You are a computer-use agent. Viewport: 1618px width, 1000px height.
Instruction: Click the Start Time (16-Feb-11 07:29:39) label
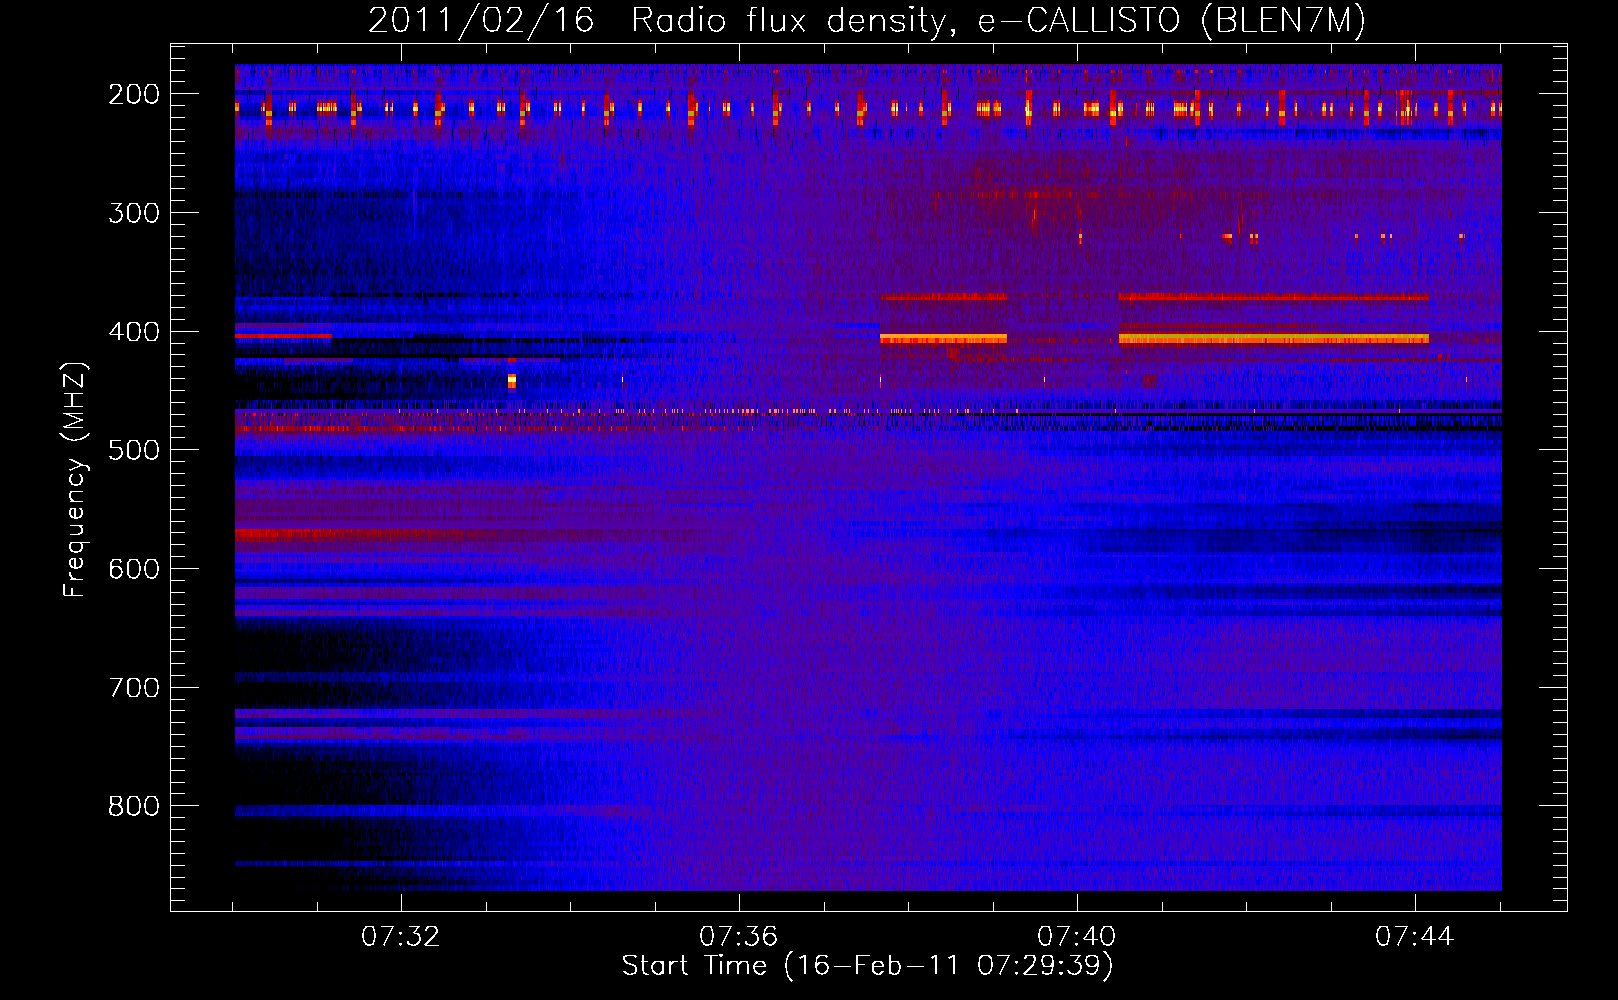[x=868, y=966]
